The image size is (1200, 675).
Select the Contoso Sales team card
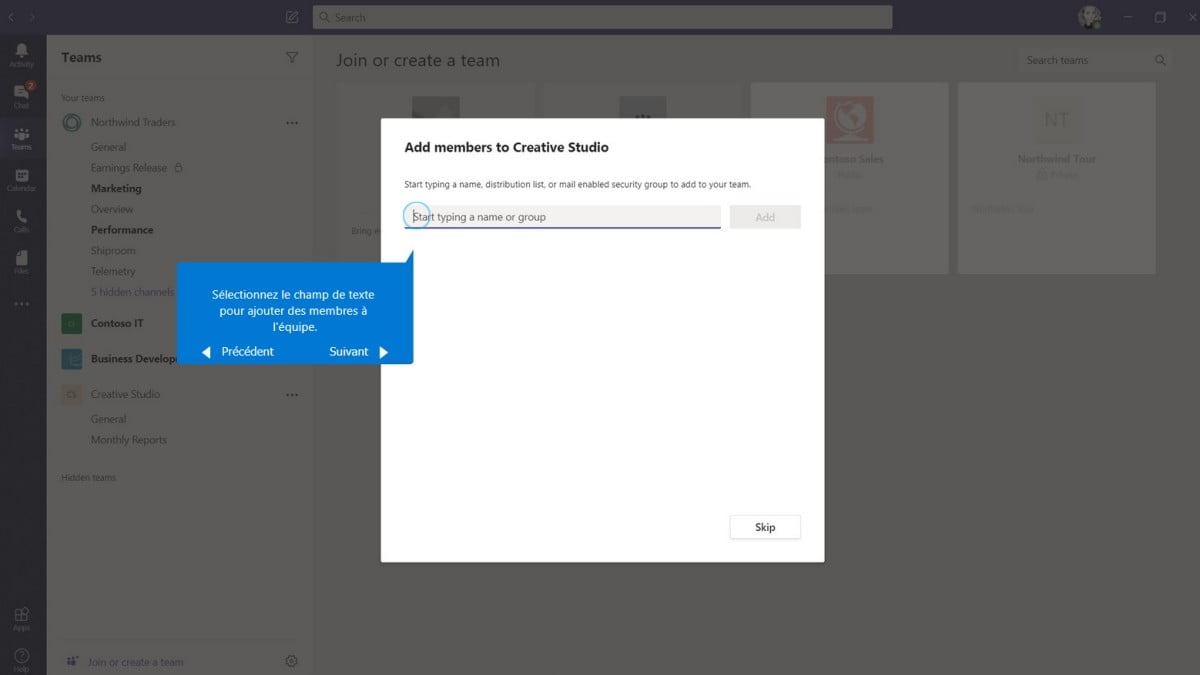849,178
